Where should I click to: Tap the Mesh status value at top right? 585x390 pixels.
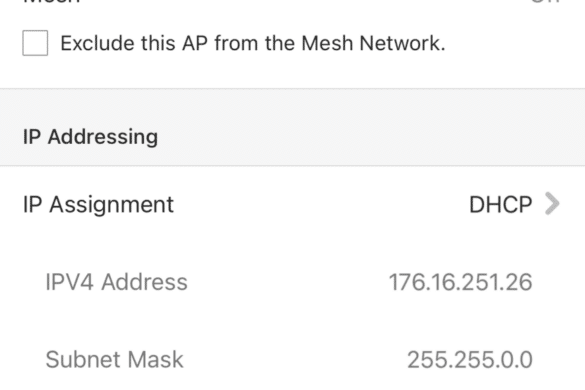point(545,1)
